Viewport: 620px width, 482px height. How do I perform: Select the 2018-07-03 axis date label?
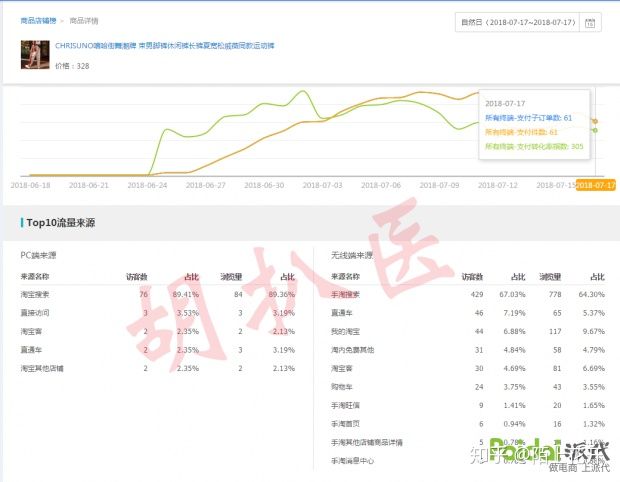[x=322, y=185]
